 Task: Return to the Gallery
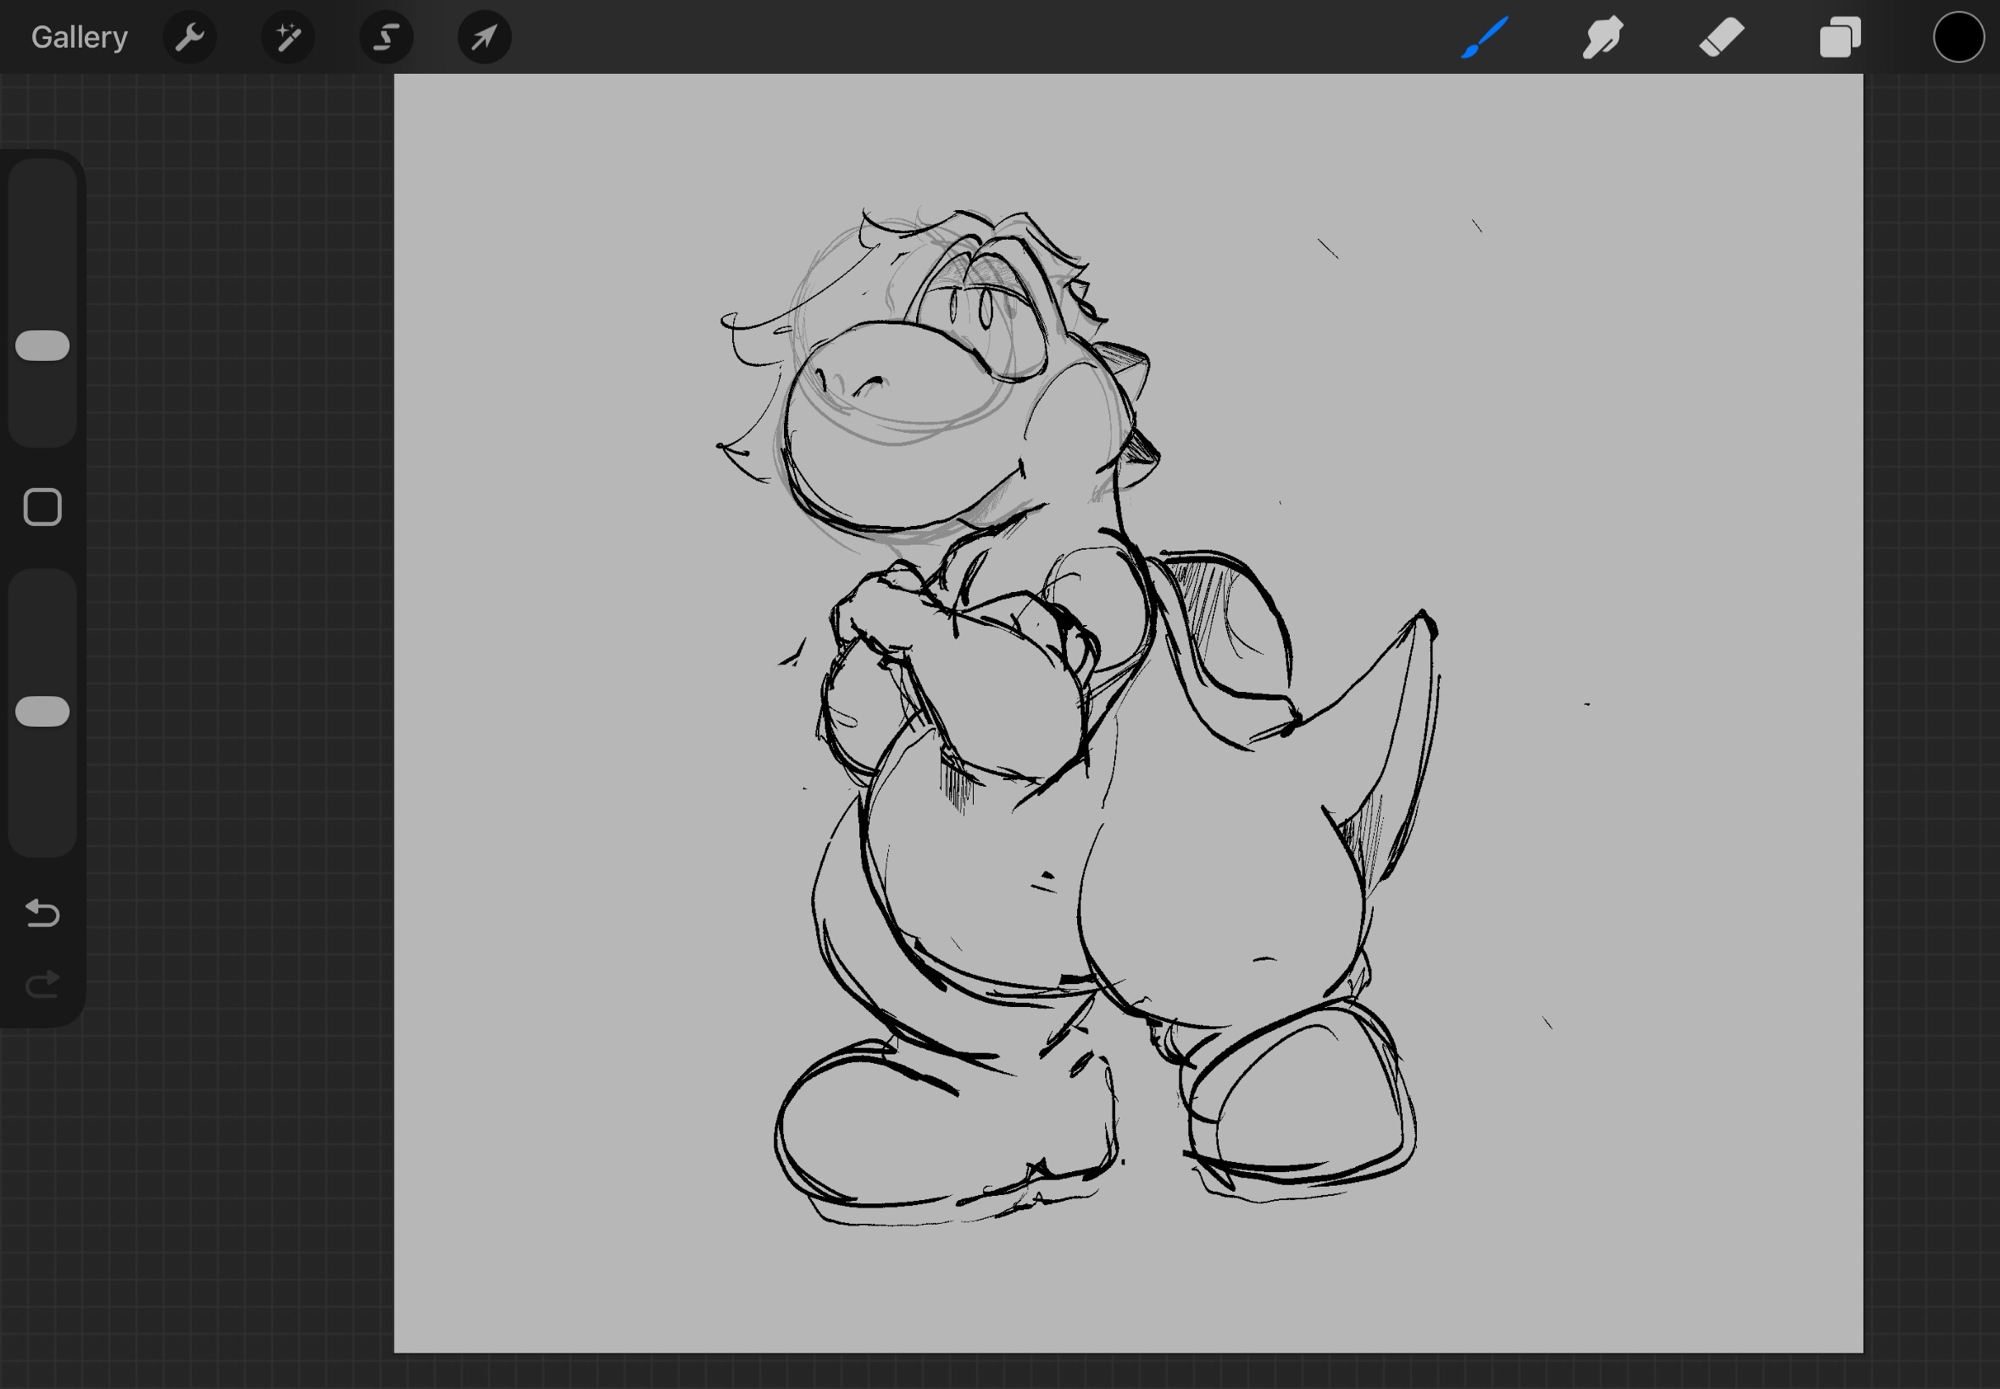[x=79, y=37]
